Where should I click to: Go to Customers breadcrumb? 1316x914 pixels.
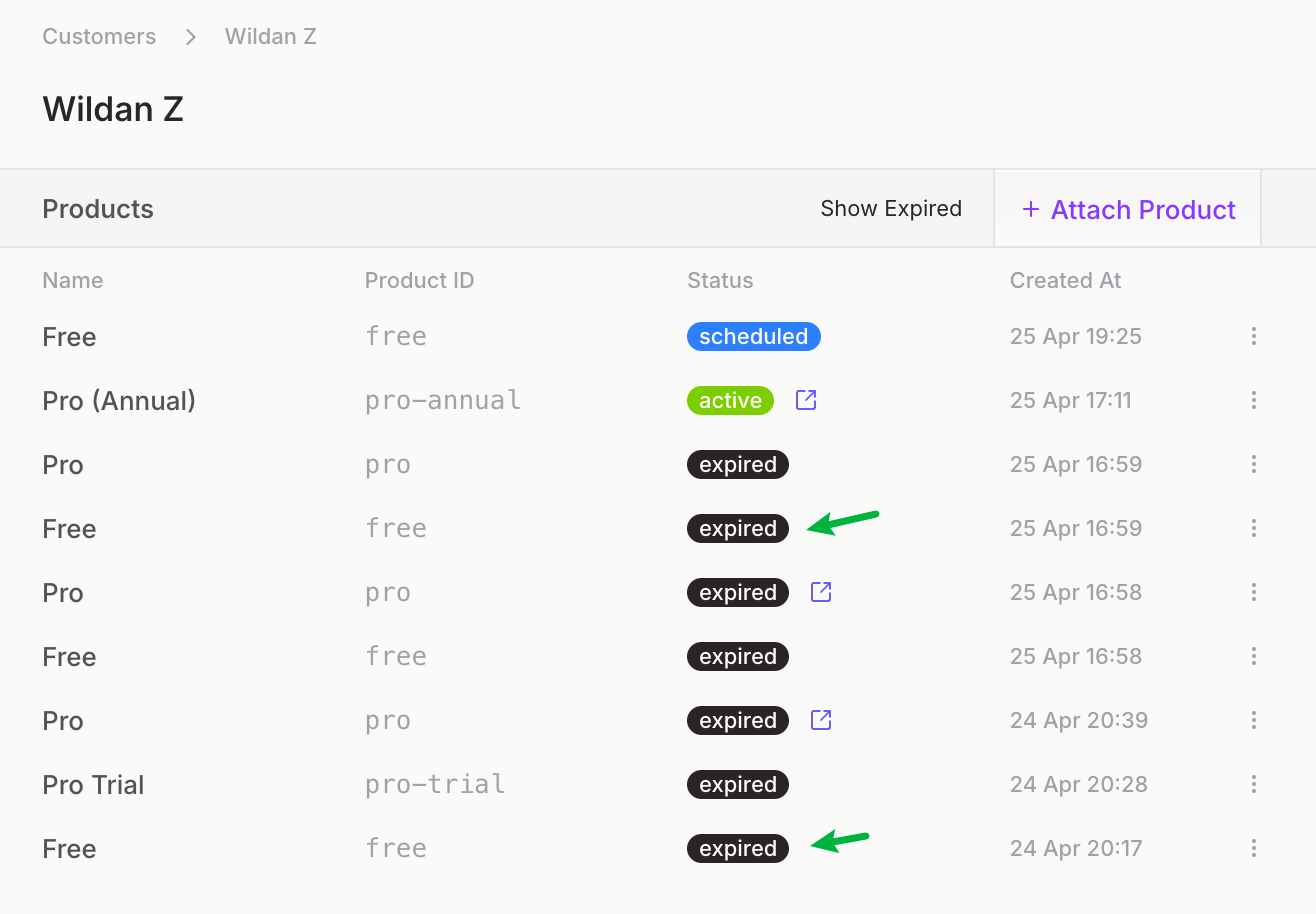pyautogui.click(x=99, y=37)
